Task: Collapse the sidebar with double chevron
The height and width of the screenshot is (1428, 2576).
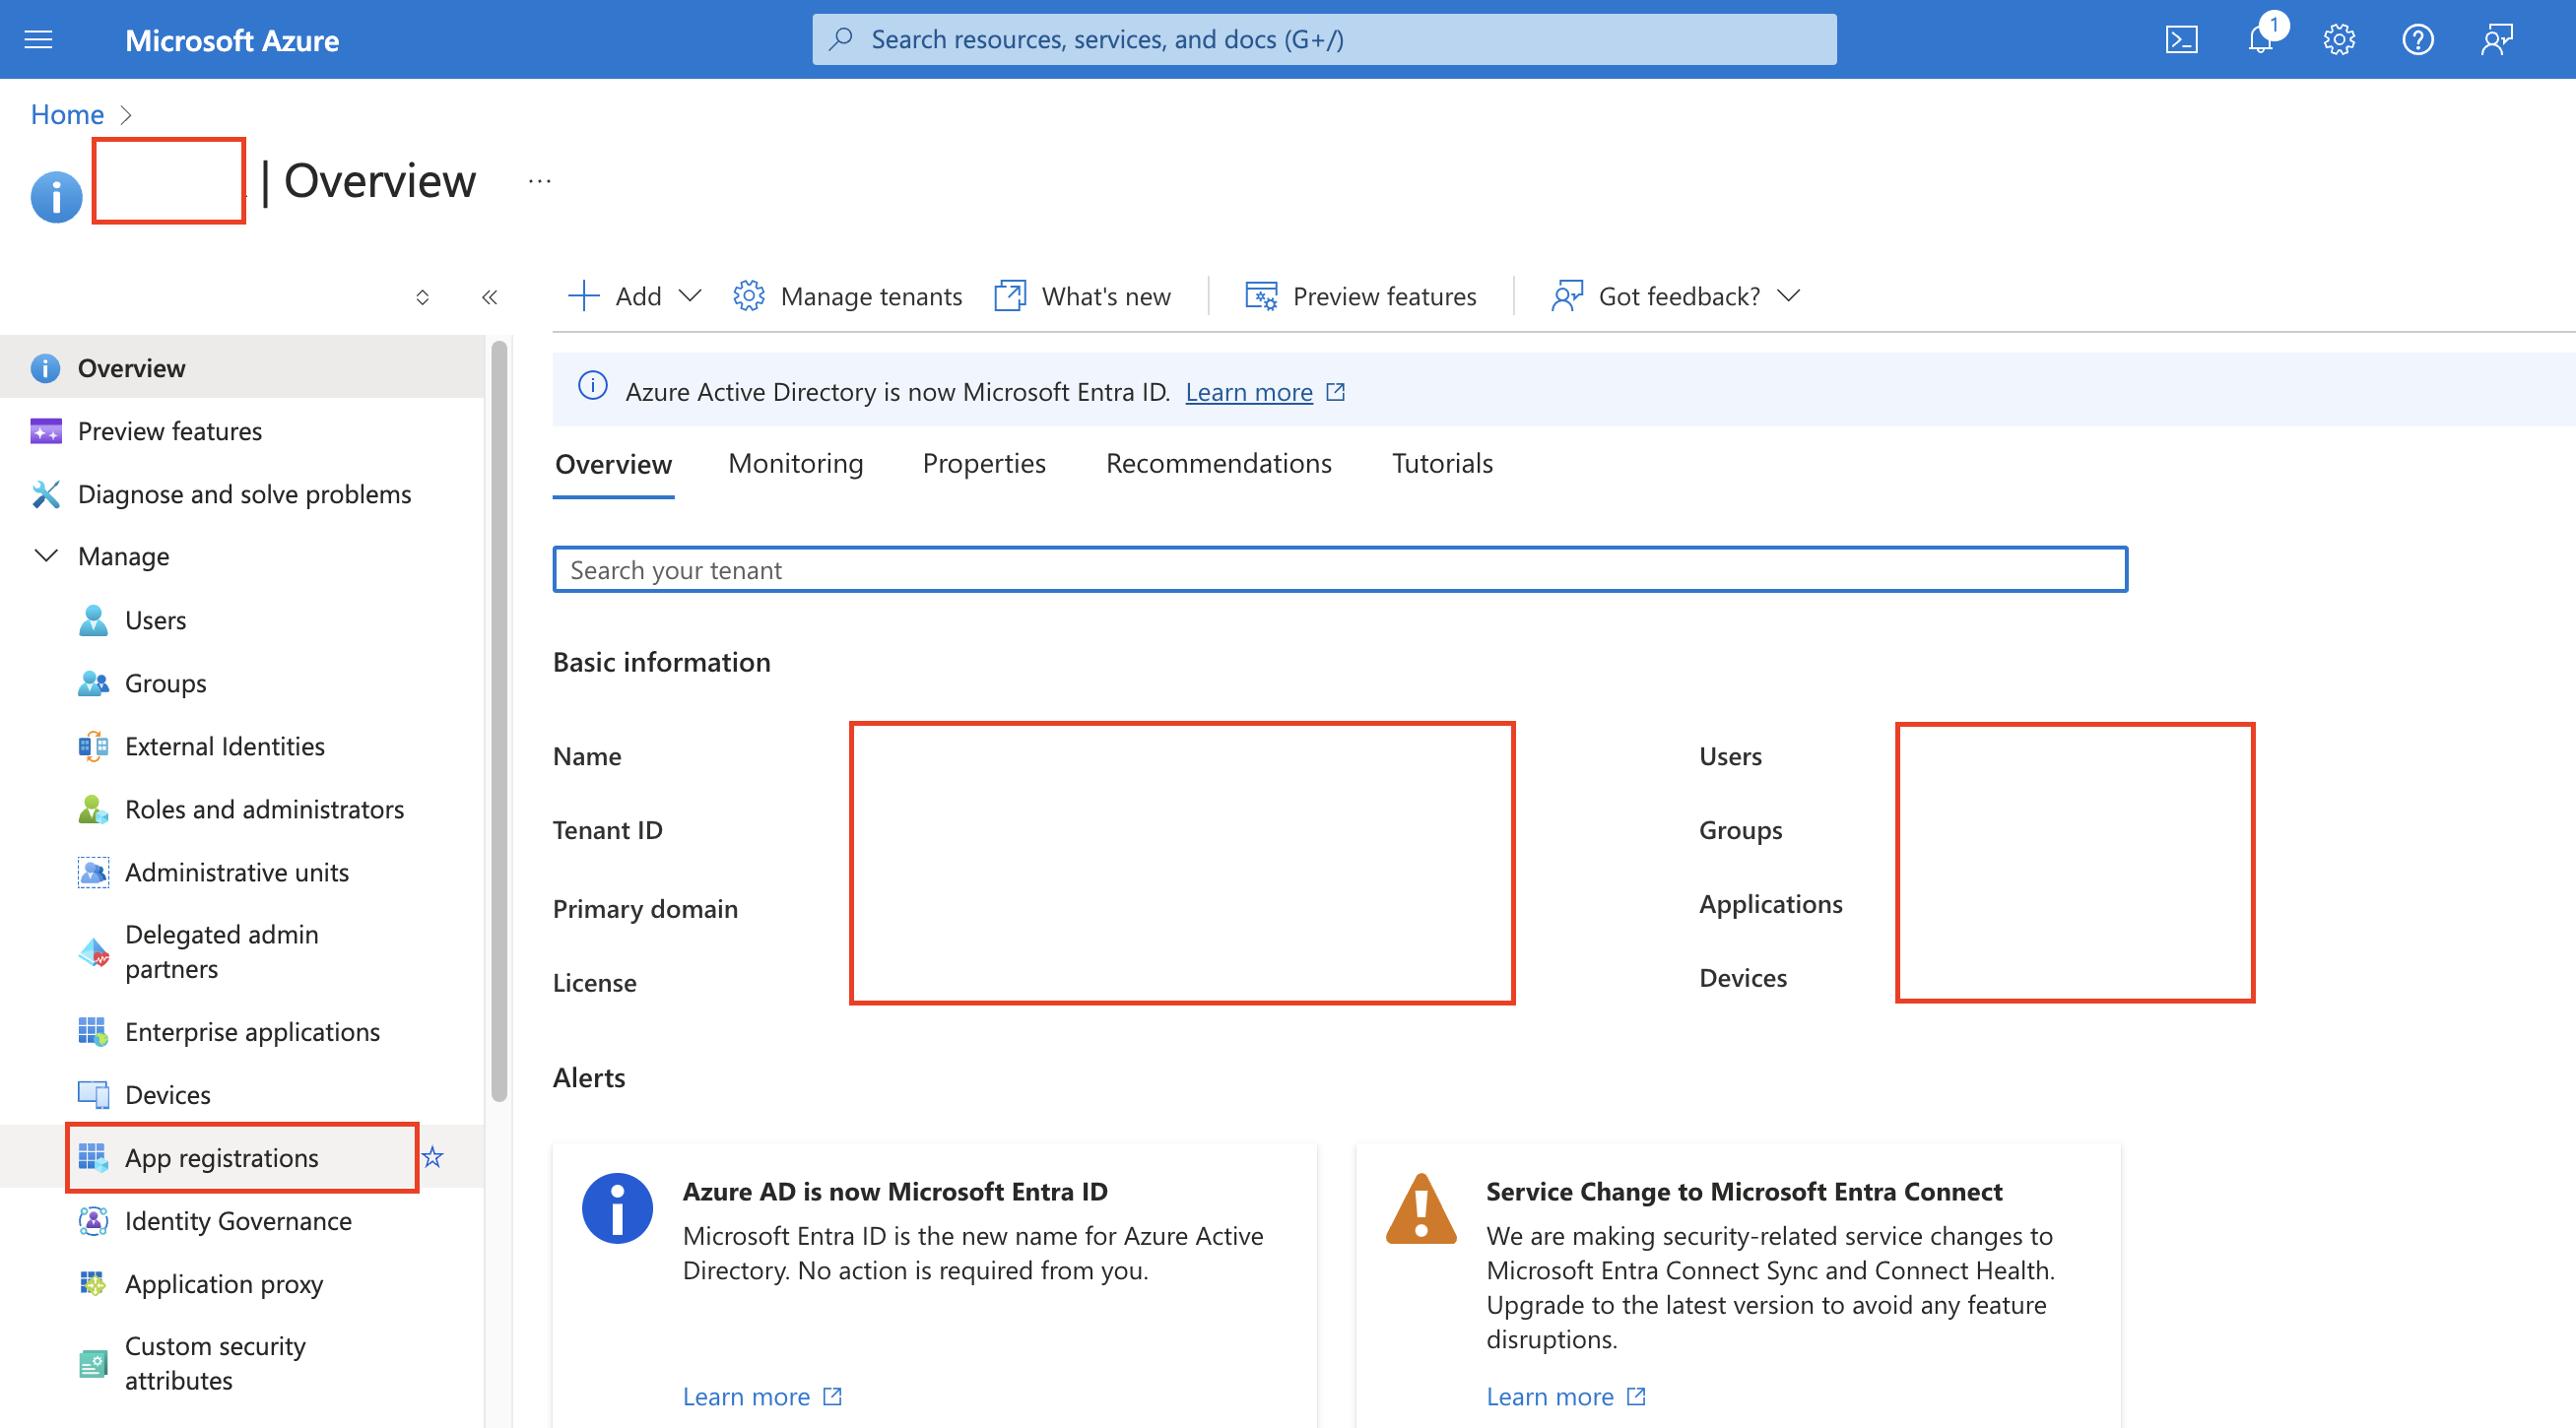Action: tap(490, 297)
